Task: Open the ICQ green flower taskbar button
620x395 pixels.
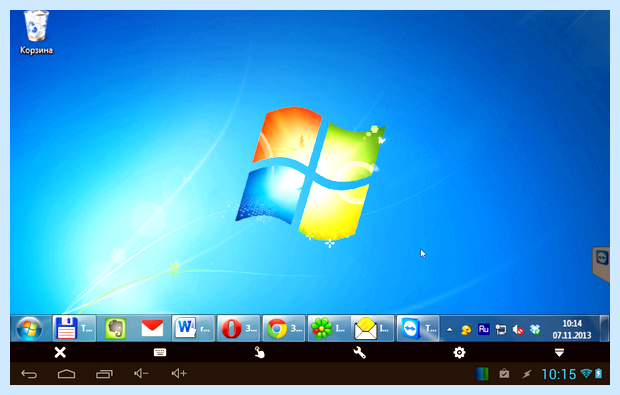Action: click(329, 328)
